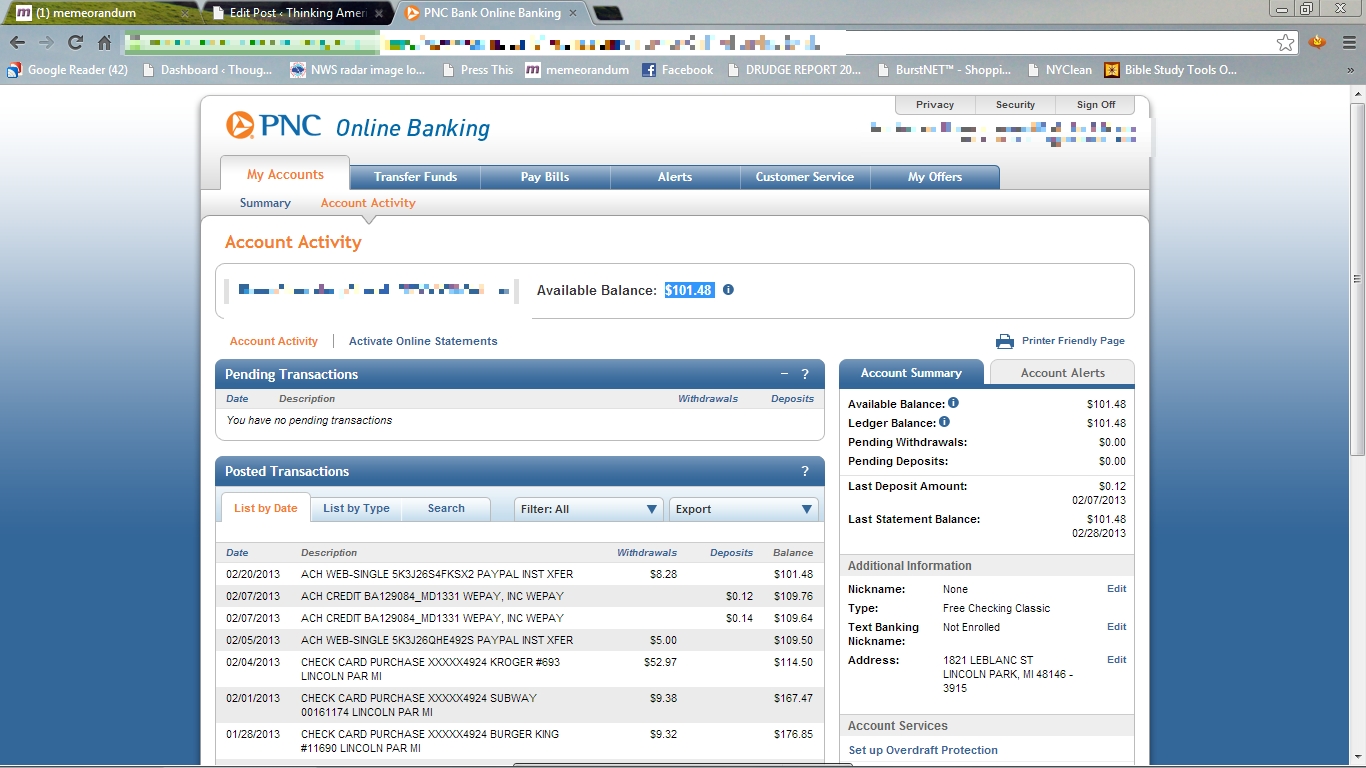Viewport: 1366px width, 768px height.
Task: Open the My Offers tab
Action: click(935, 177)
